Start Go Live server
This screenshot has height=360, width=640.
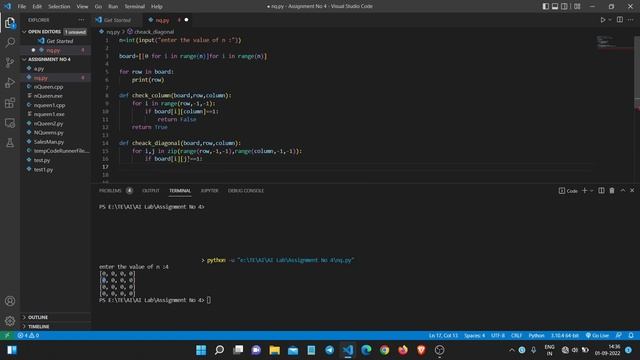pyautogui.click(x=597, y=336)
